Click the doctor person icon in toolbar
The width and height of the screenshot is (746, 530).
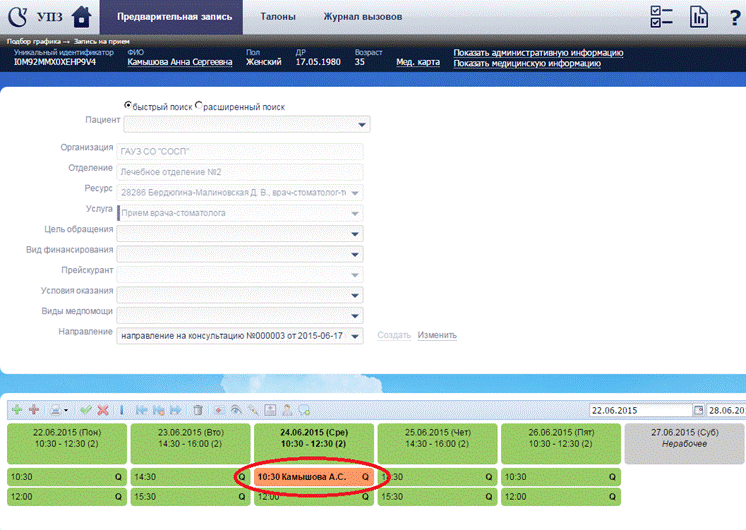[287, 410]
